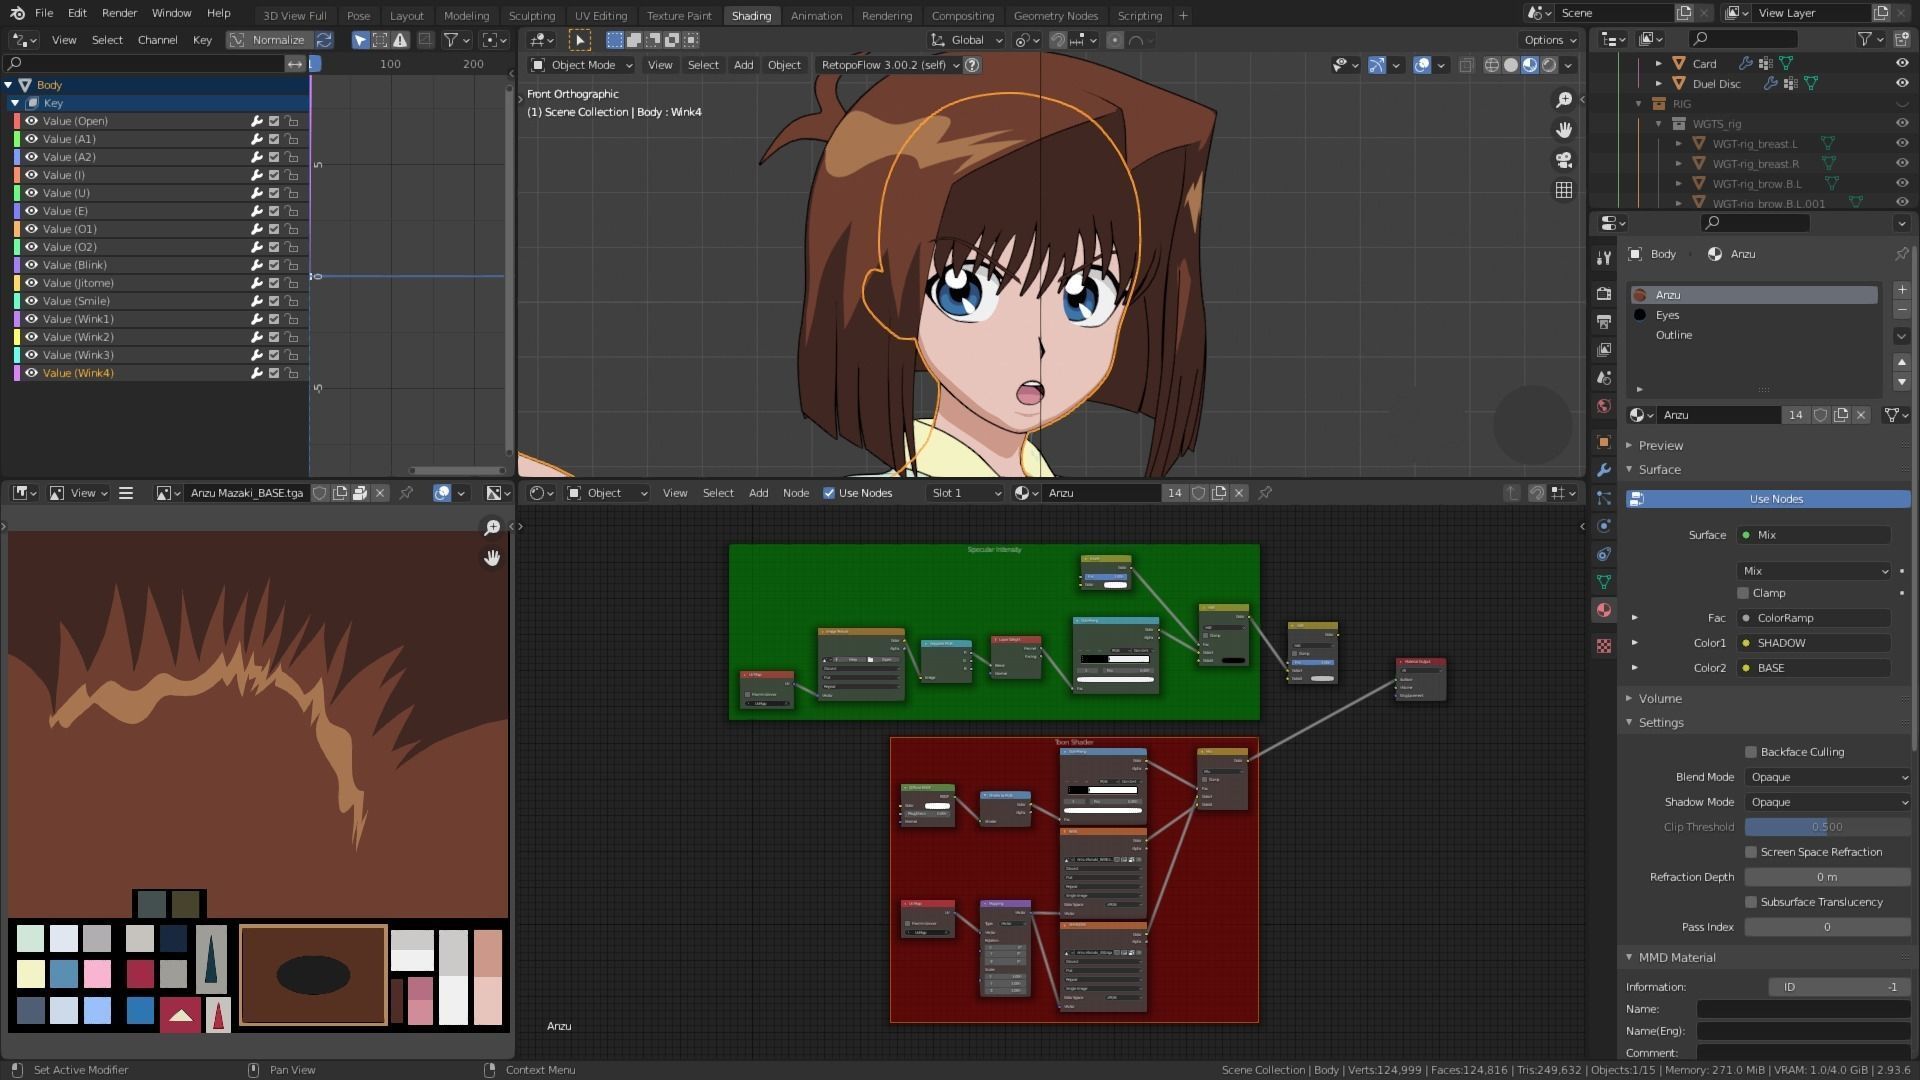Lock the Value (A1) channel

tap(291, 139)
